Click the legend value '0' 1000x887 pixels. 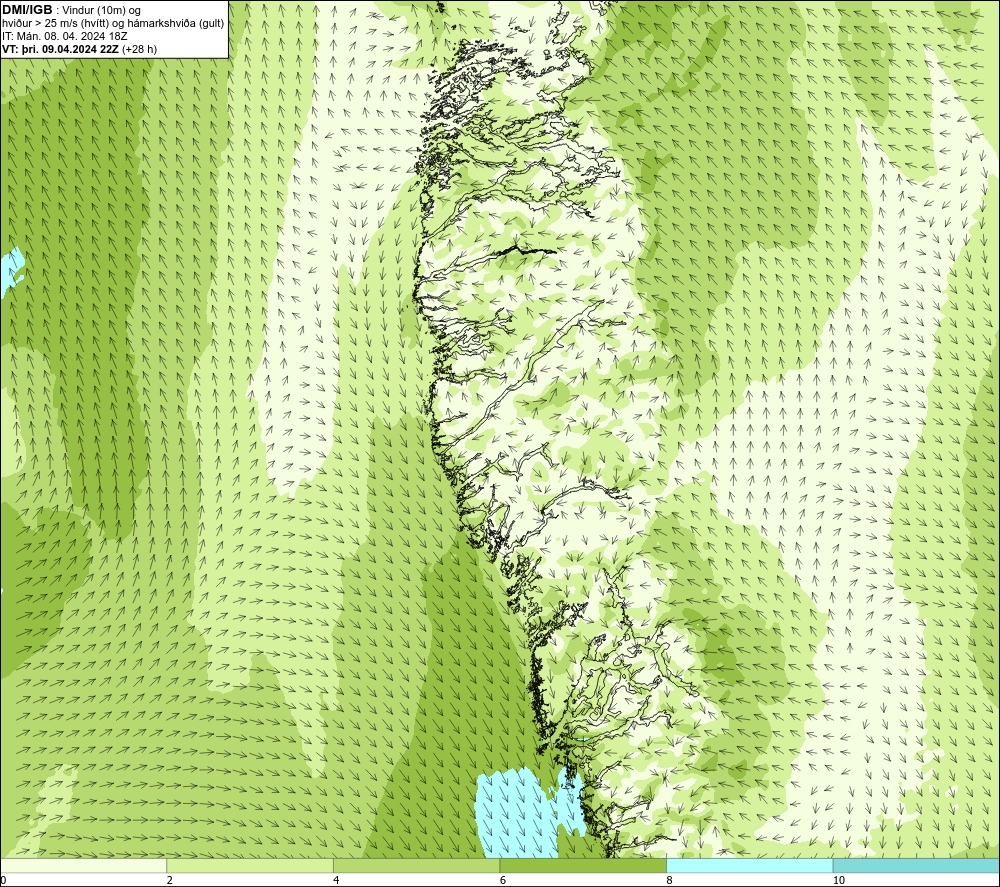coord(3,880)
